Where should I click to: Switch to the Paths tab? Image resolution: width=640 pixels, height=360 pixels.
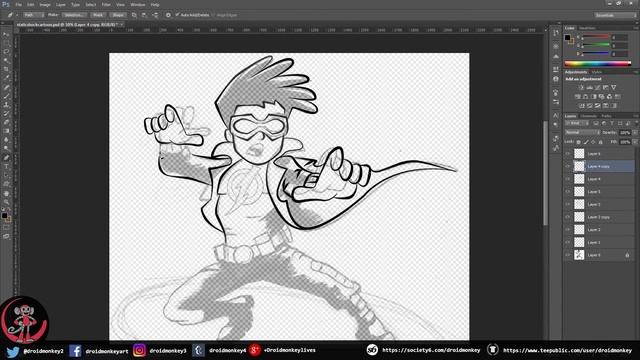(606, 116)
